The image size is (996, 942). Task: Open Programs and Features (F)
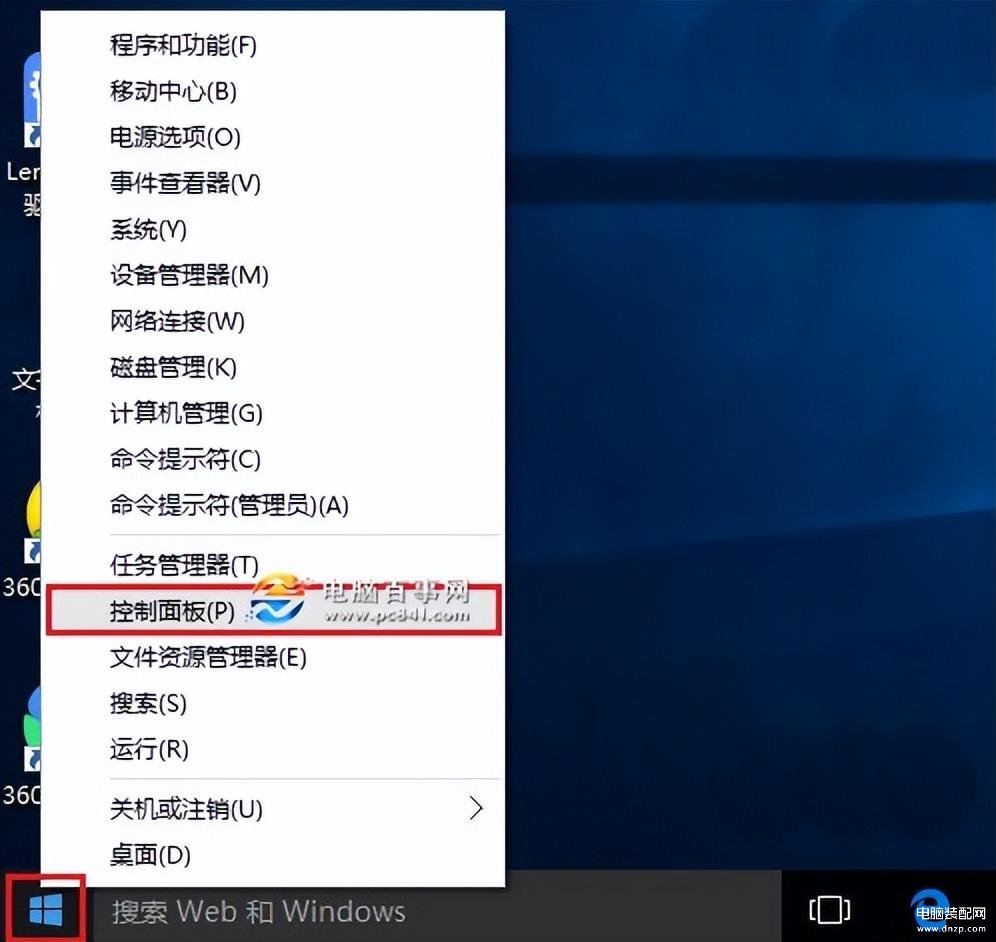coord(273,45)
